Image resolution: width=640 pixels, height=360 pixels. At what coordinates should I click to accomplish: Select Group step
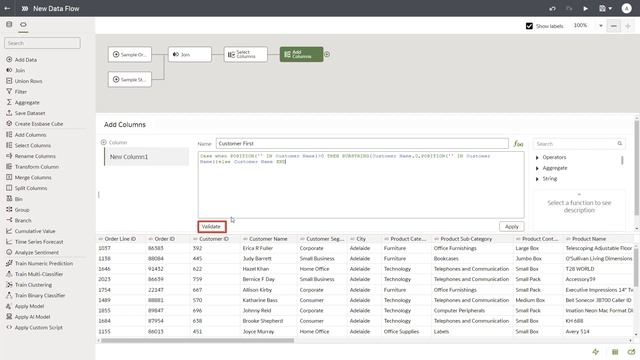pos(18,209)
